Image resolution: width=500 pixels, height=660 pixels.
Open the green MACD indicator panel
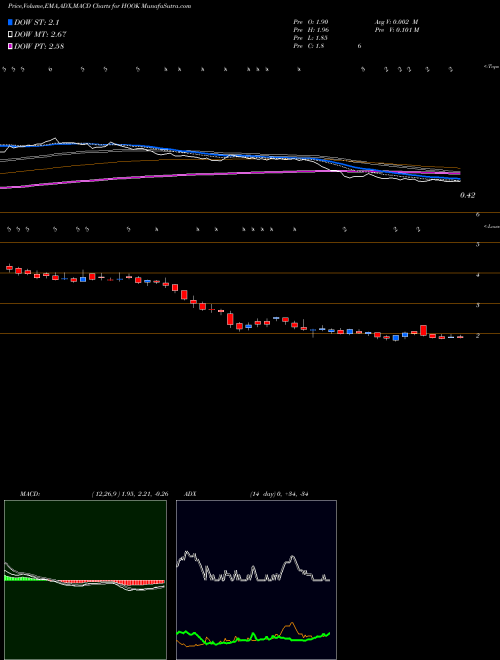[85, 580]
